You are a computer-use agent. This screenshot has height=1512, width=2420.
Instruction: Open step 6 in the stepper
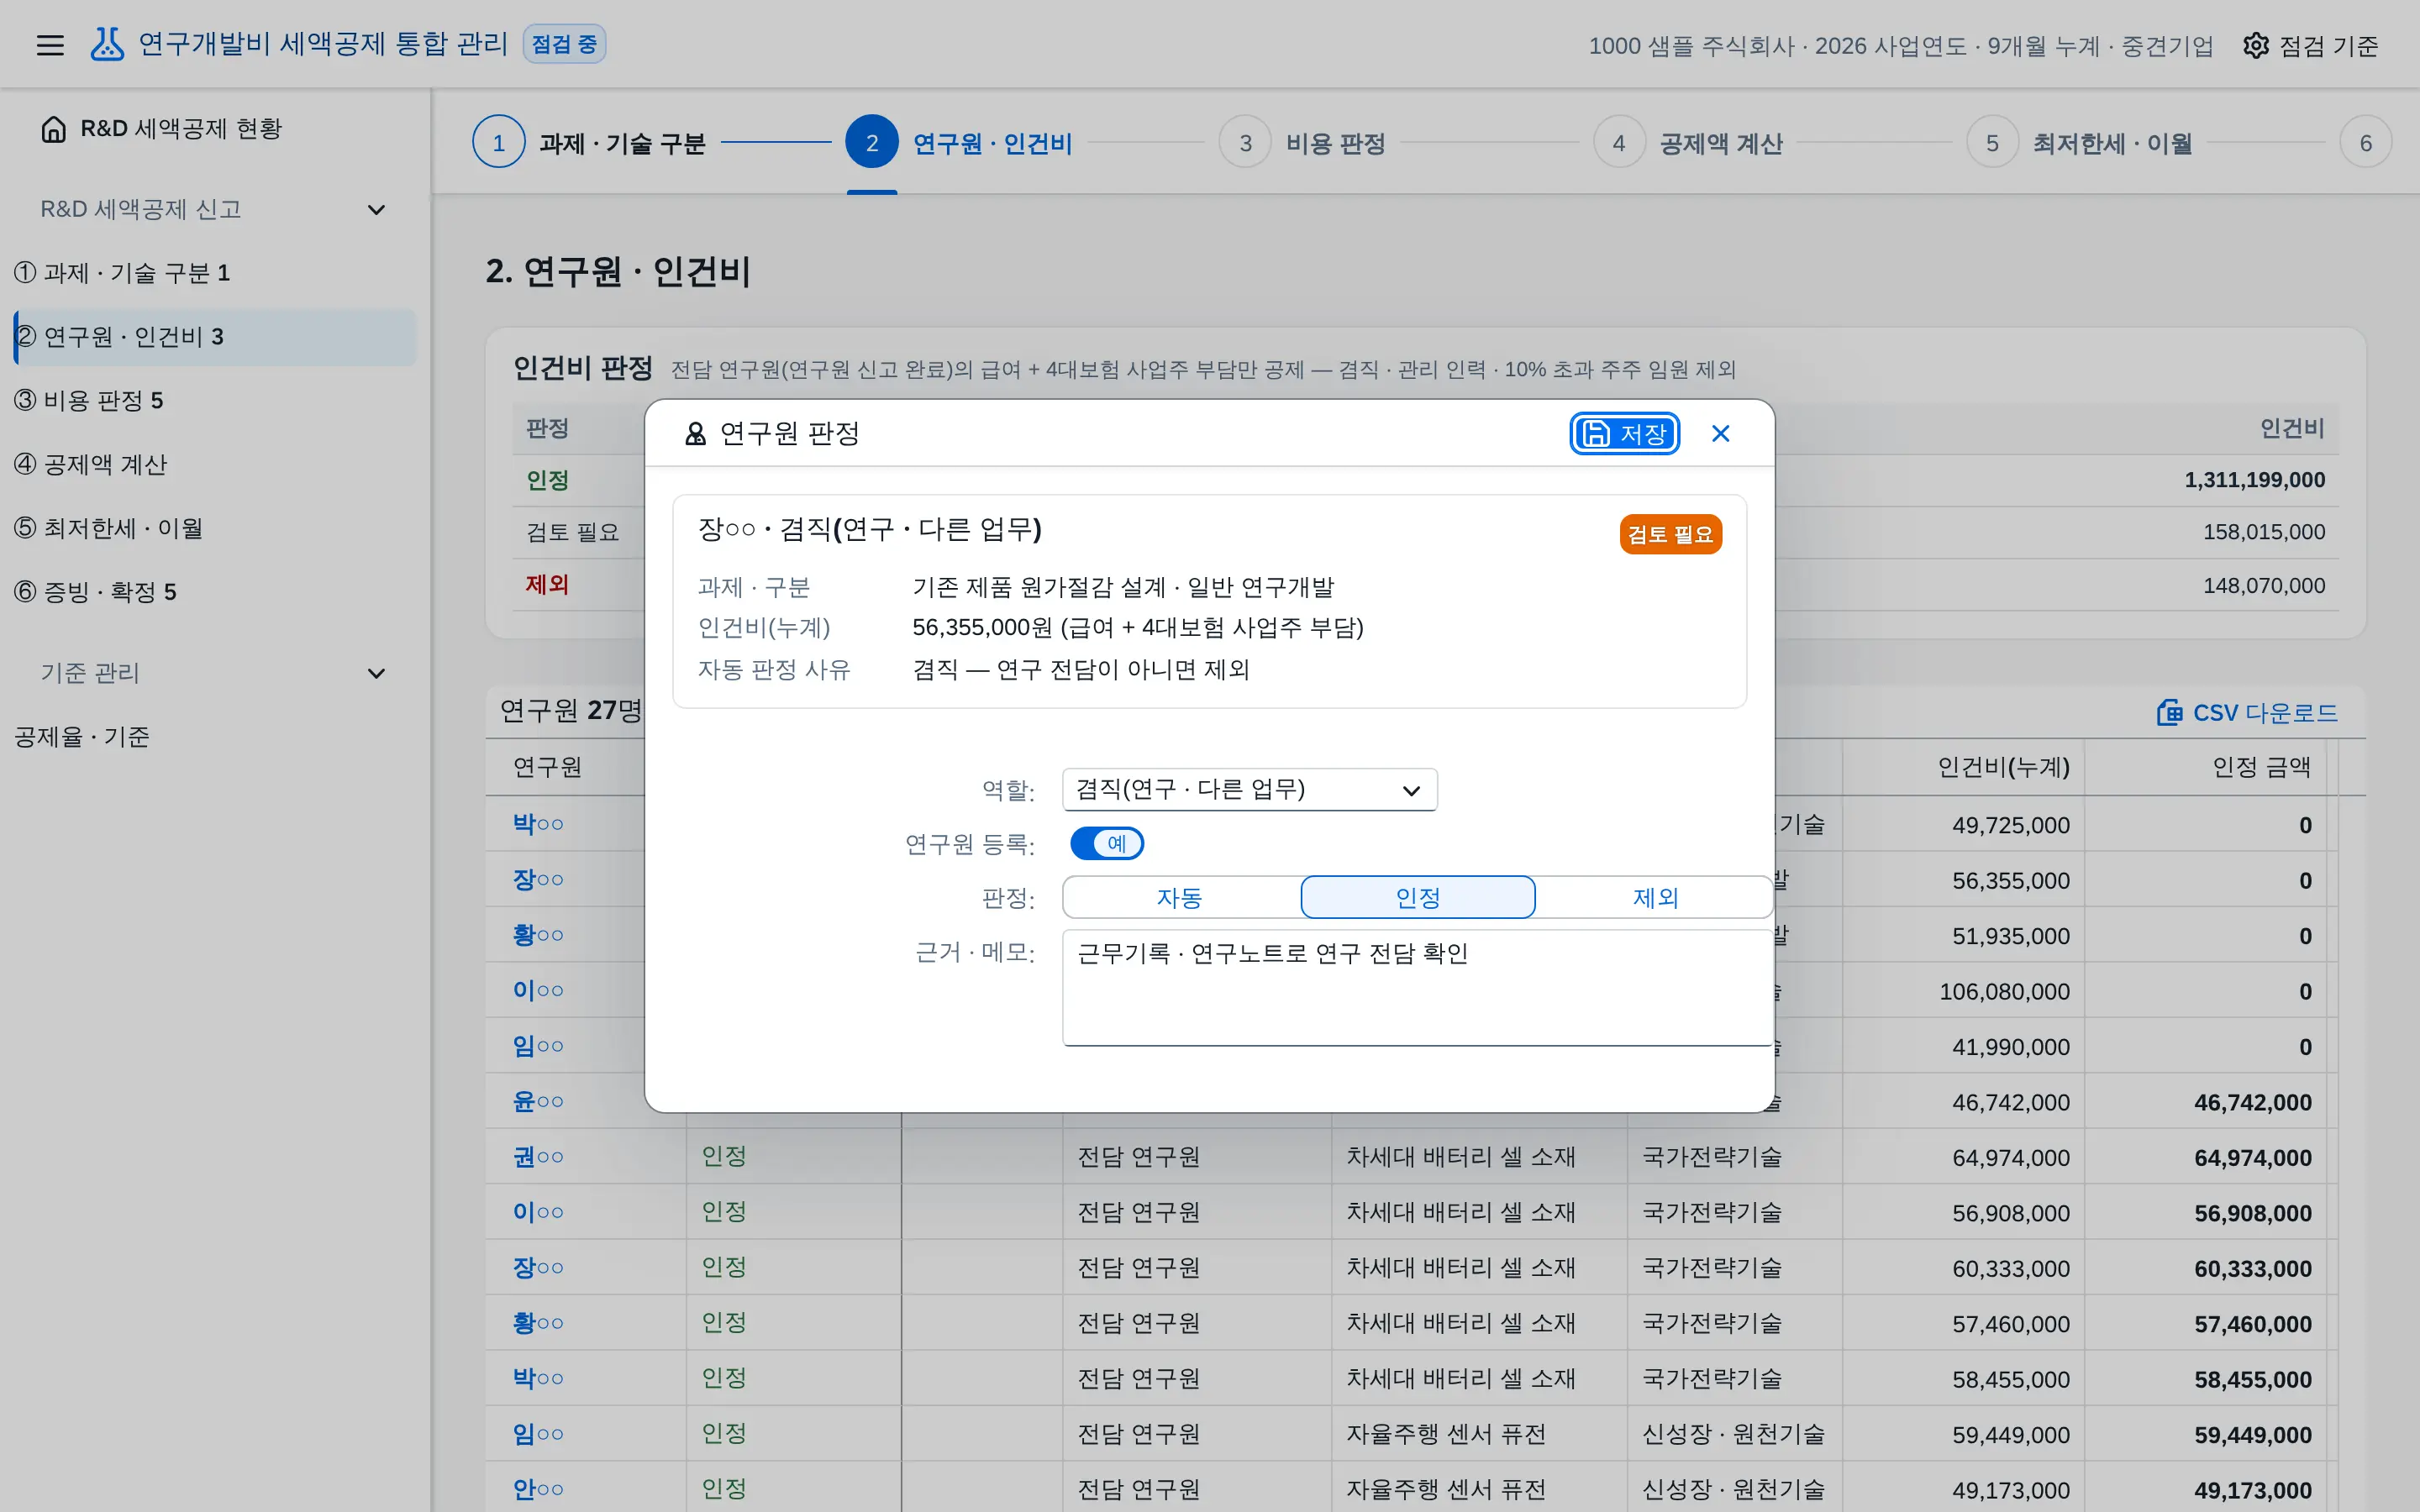2365,143
